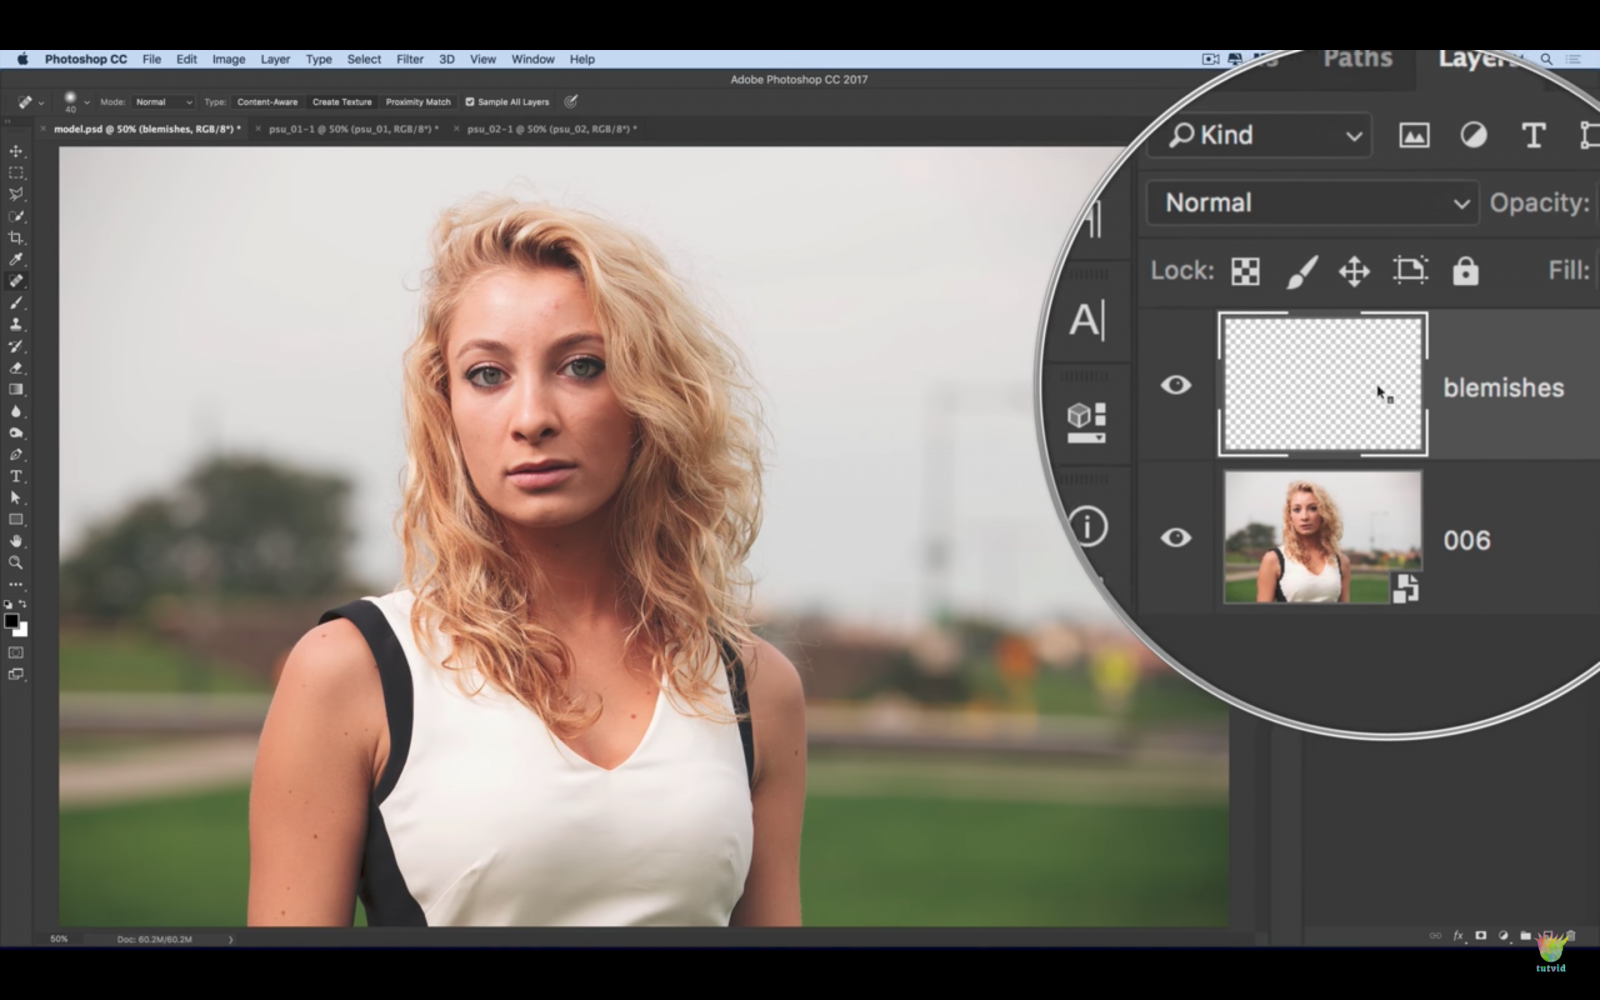Image resolution: width=1600 pixels, height=1000 pixels.
Task: Enable the Create Texture type option
Action: click(x=342, y=101)
